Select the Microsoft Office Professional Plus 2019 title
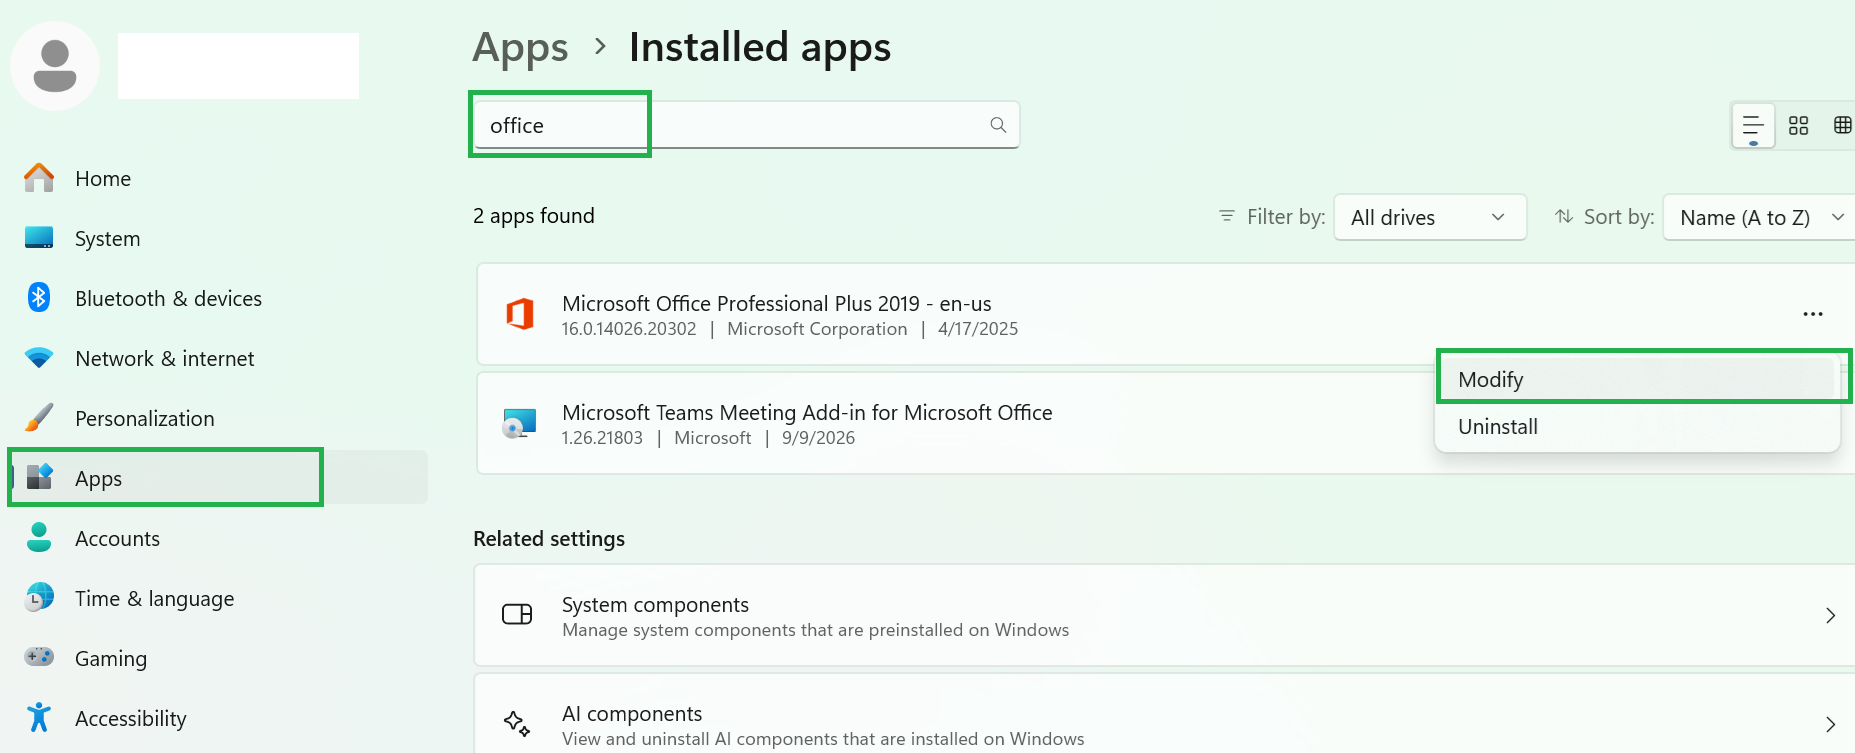This screenshot has height=753, width=1855. 777,303
